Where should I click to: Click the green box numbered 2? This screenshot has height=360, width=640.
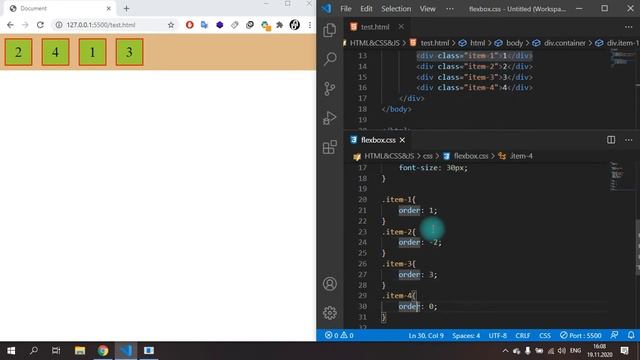[x=18, y=52]
